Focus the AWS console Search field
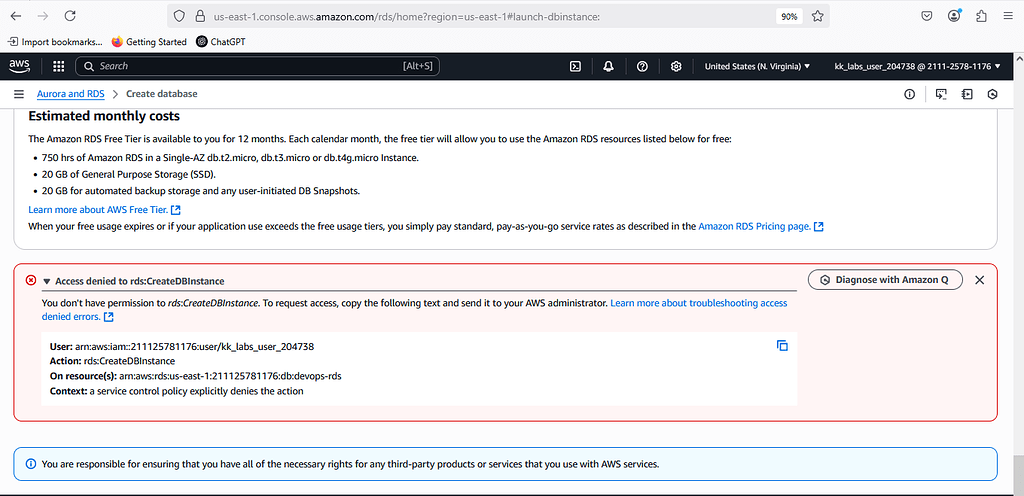Screen dimensions: 1024x496 [258, 66]
